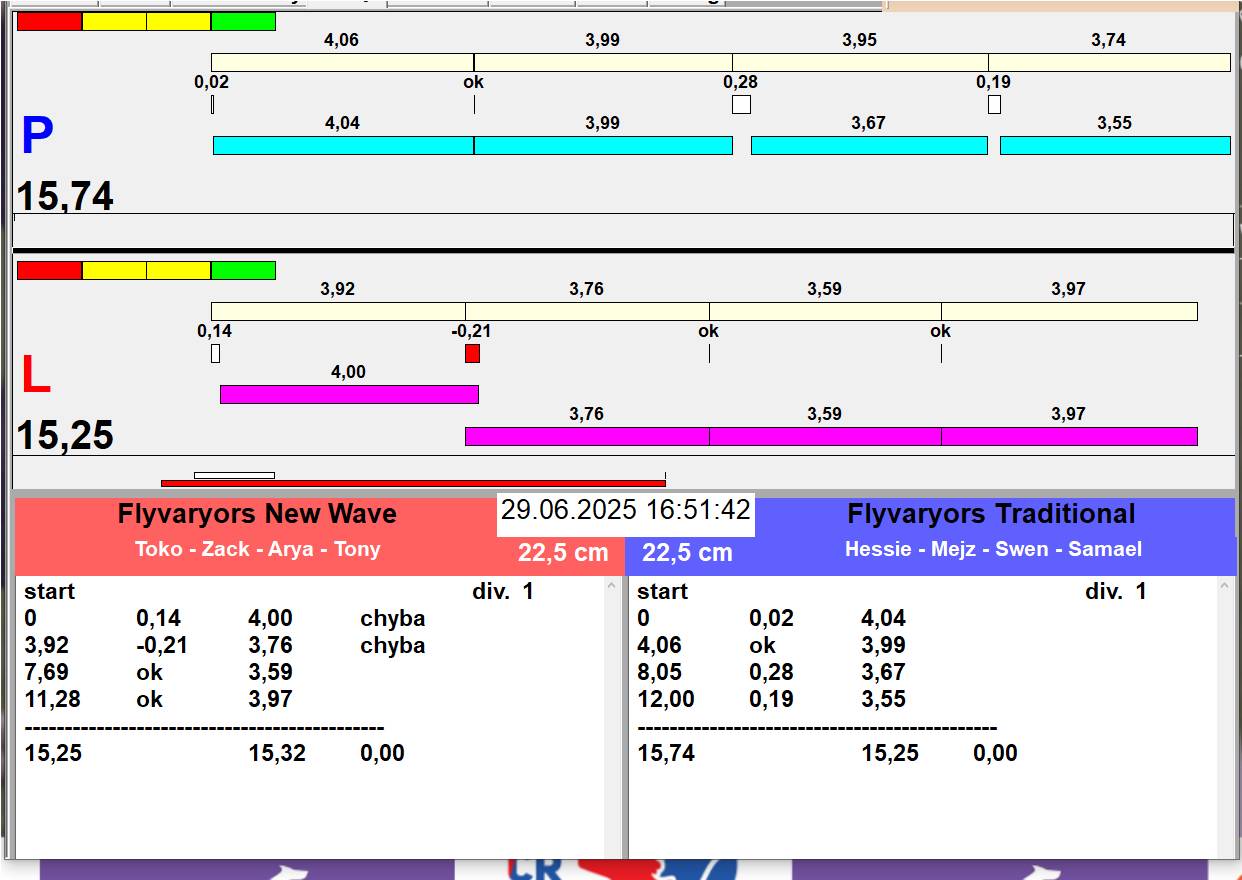Click the date and time stamp field
1242x880 pixels.
[625, 511]
